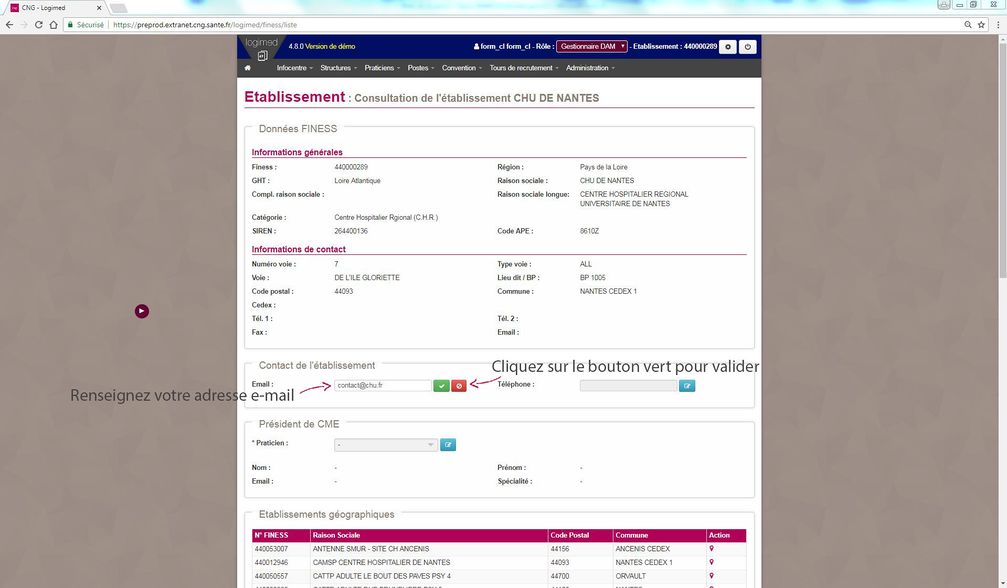Screen dimensions: 1007x588
Task: Click Code APE value 8610Z
Action: point(589,231)
